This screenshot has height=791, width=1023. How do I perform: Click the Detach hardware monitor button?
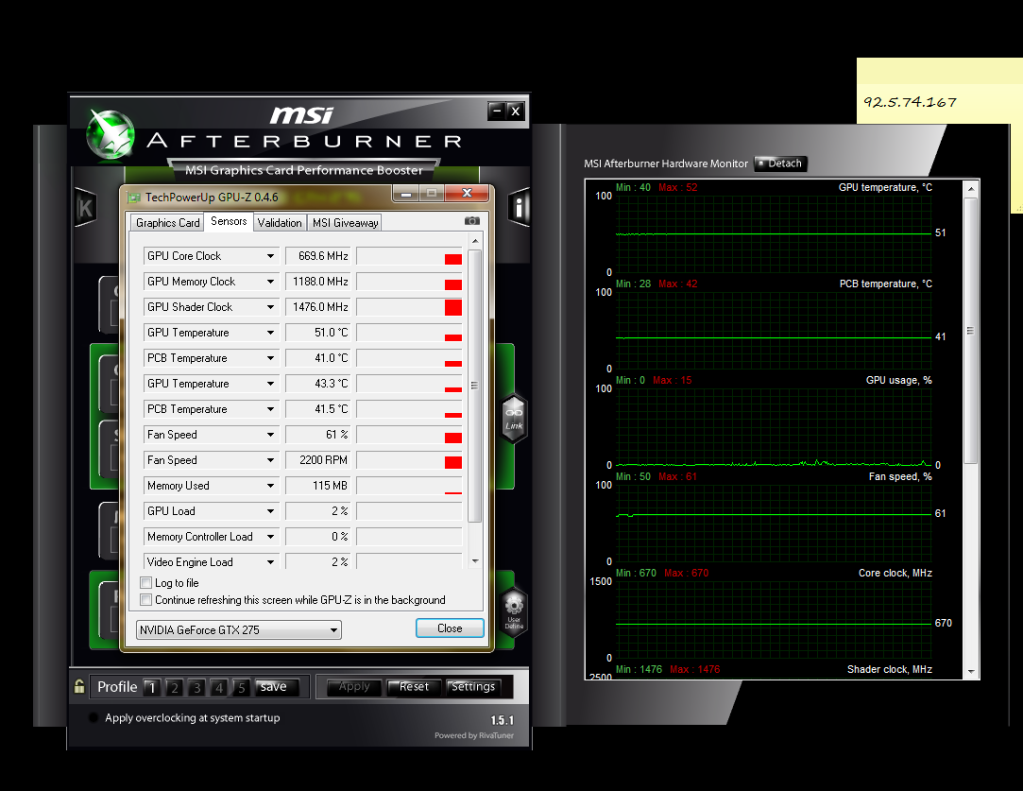780,163
